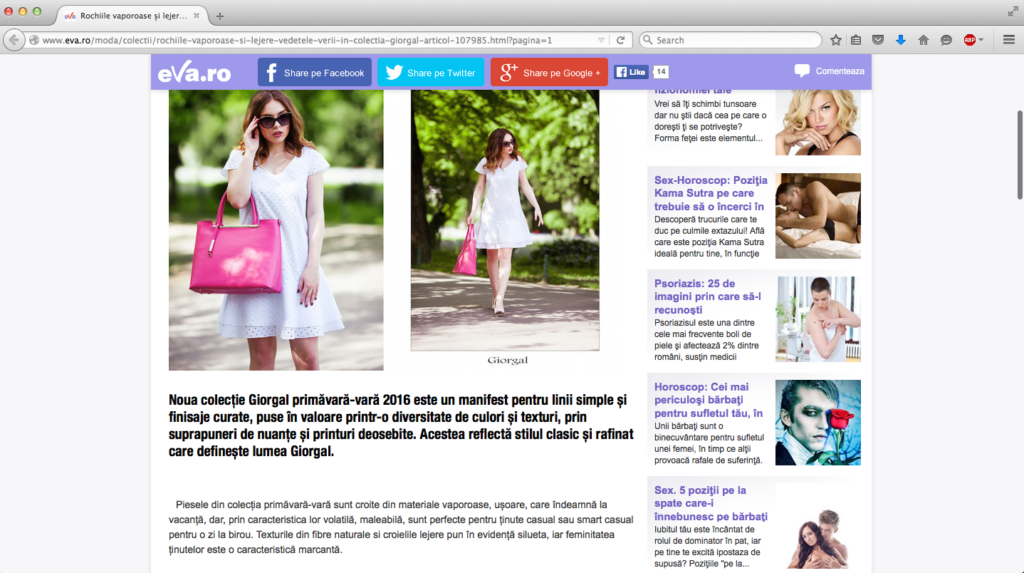
Task: Open the Comenteaza comments link
Action: pos(829,71)
